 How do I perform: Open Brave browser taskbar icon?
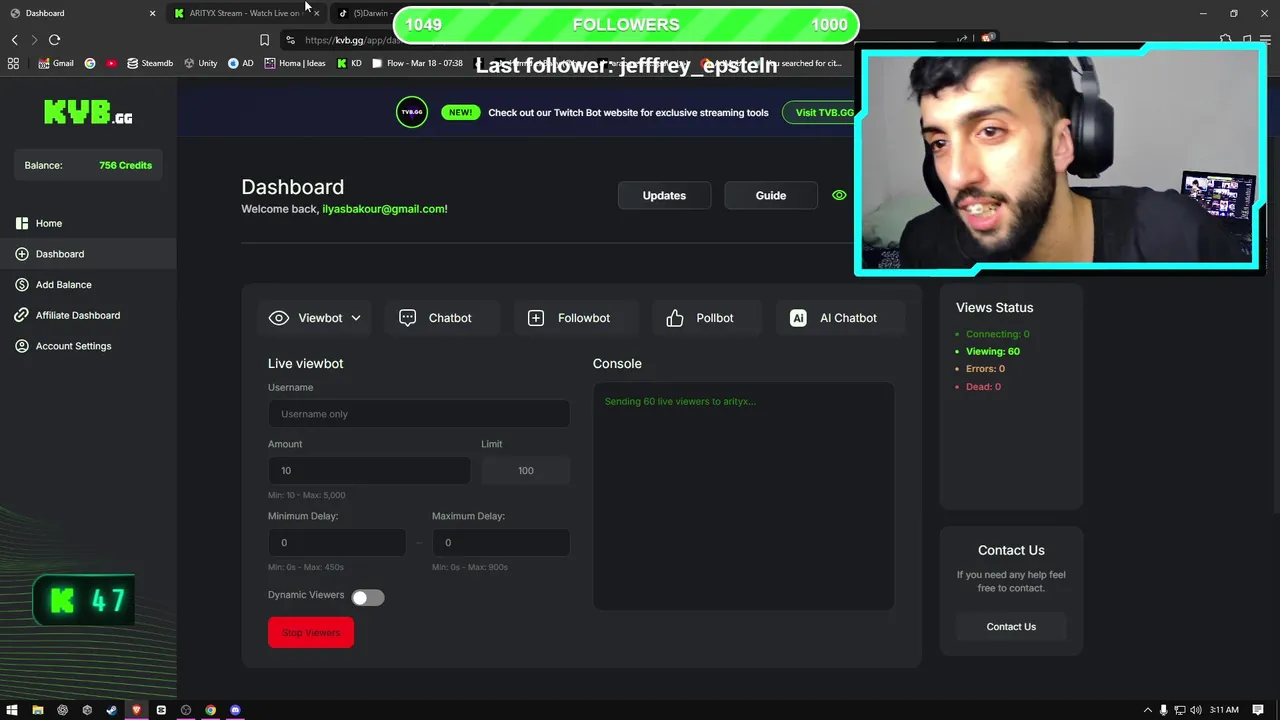click(136, 710)
